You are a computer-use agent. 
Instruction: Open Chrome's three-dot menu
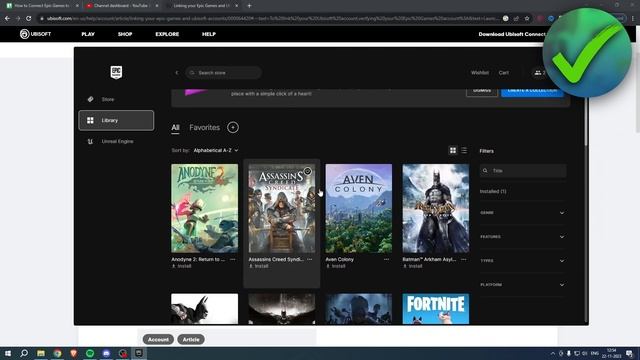[x=633, y=18]
